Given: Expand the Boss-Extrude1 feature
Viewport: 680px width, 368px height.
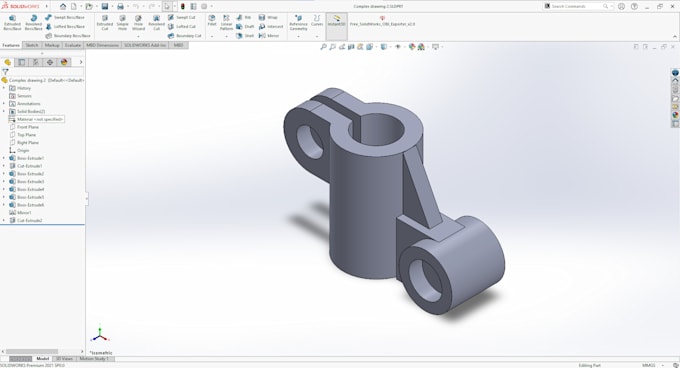Looking at the screenshot, I should [4, 158].
